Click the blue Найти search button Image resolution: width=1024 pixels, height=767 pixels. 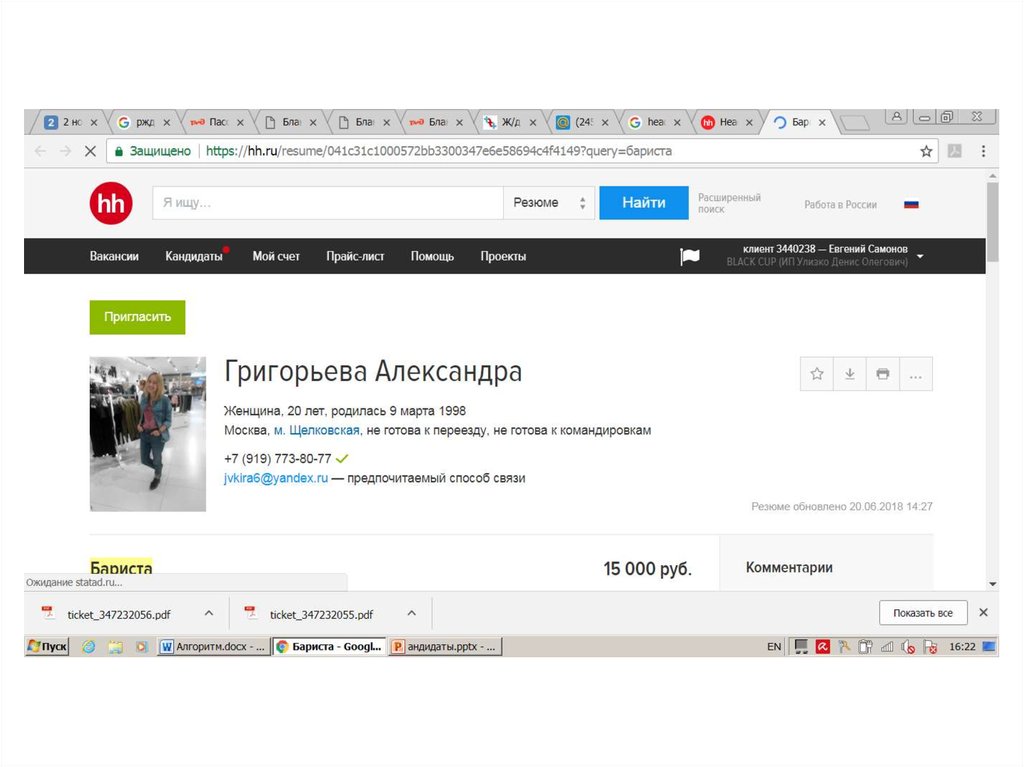(x=643, y=203)
